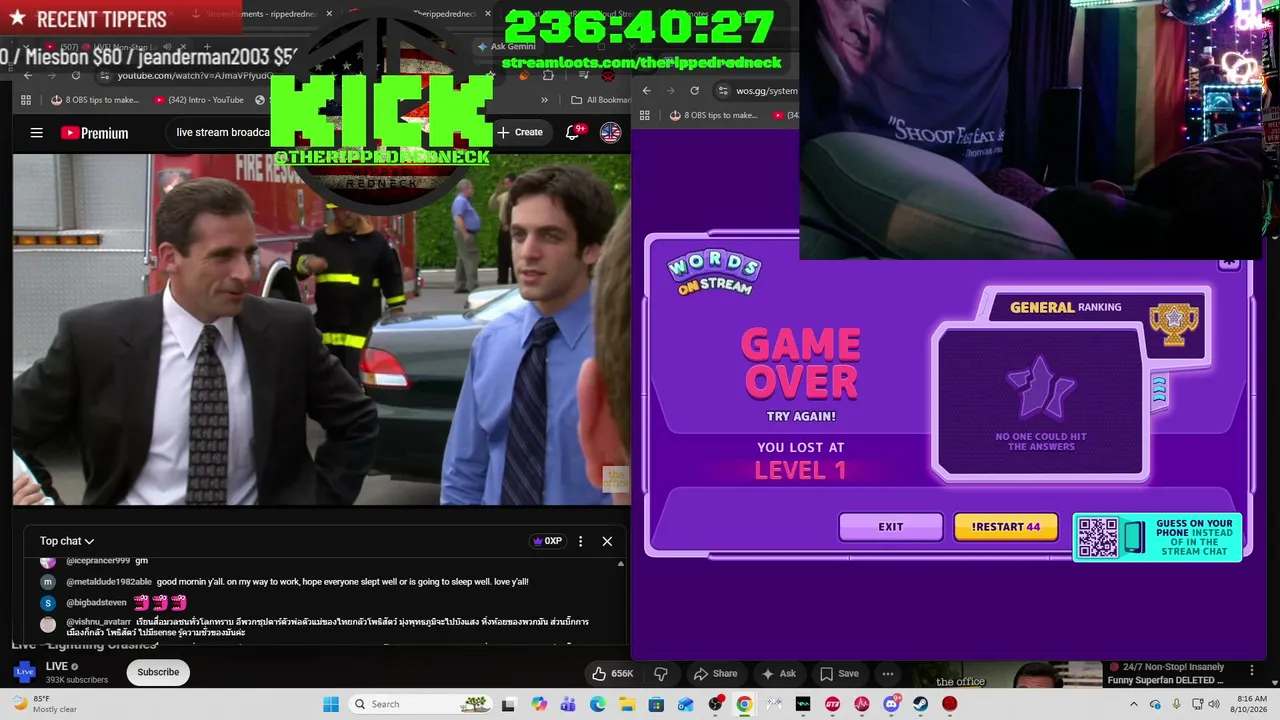Share the YouTube video
Screen dimensions: 1280x720
[715, 673]
